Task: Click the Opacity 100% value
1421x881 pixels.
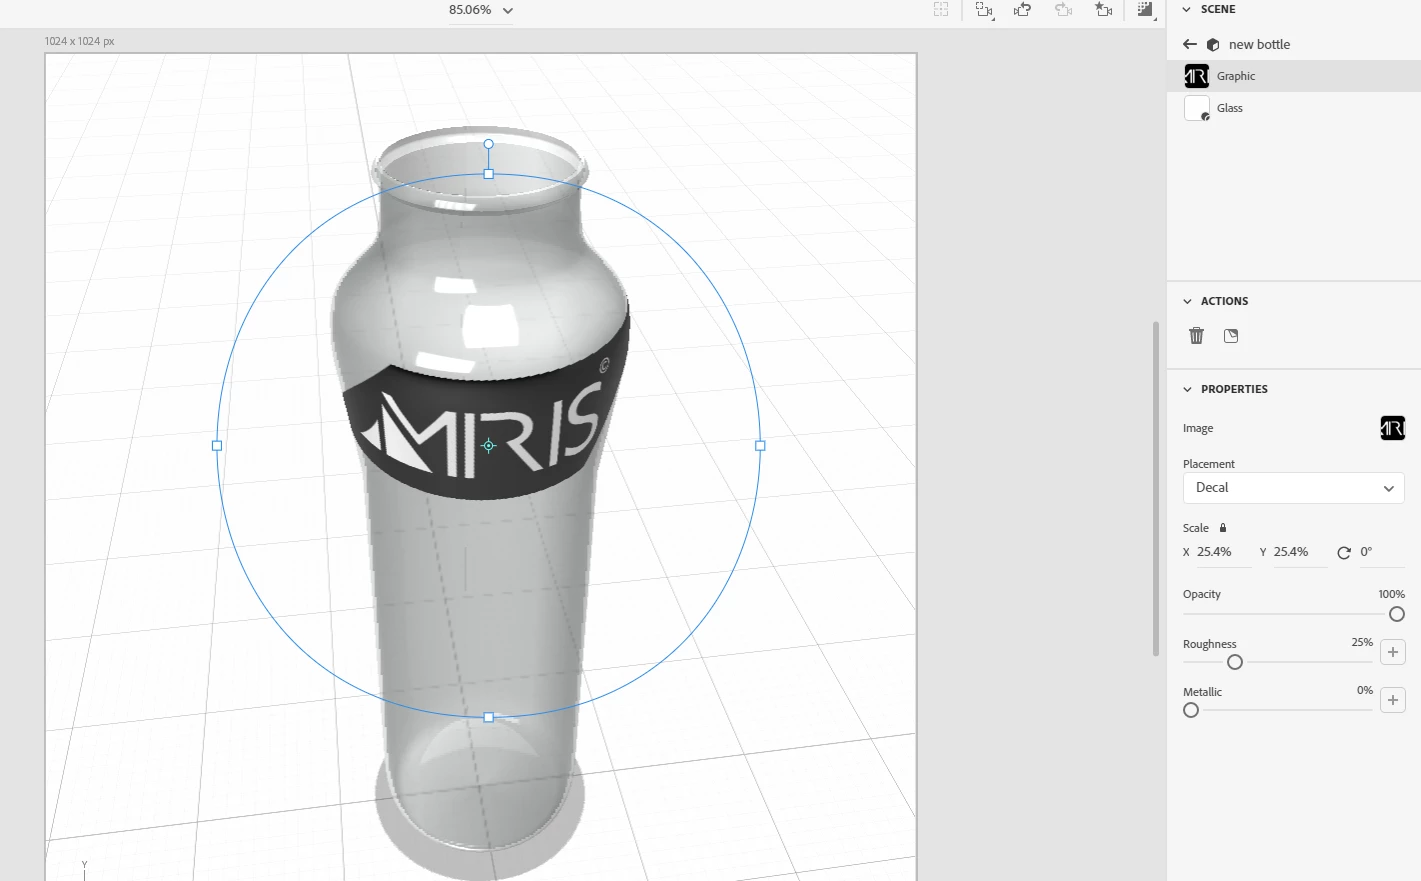Action: 1391,594
